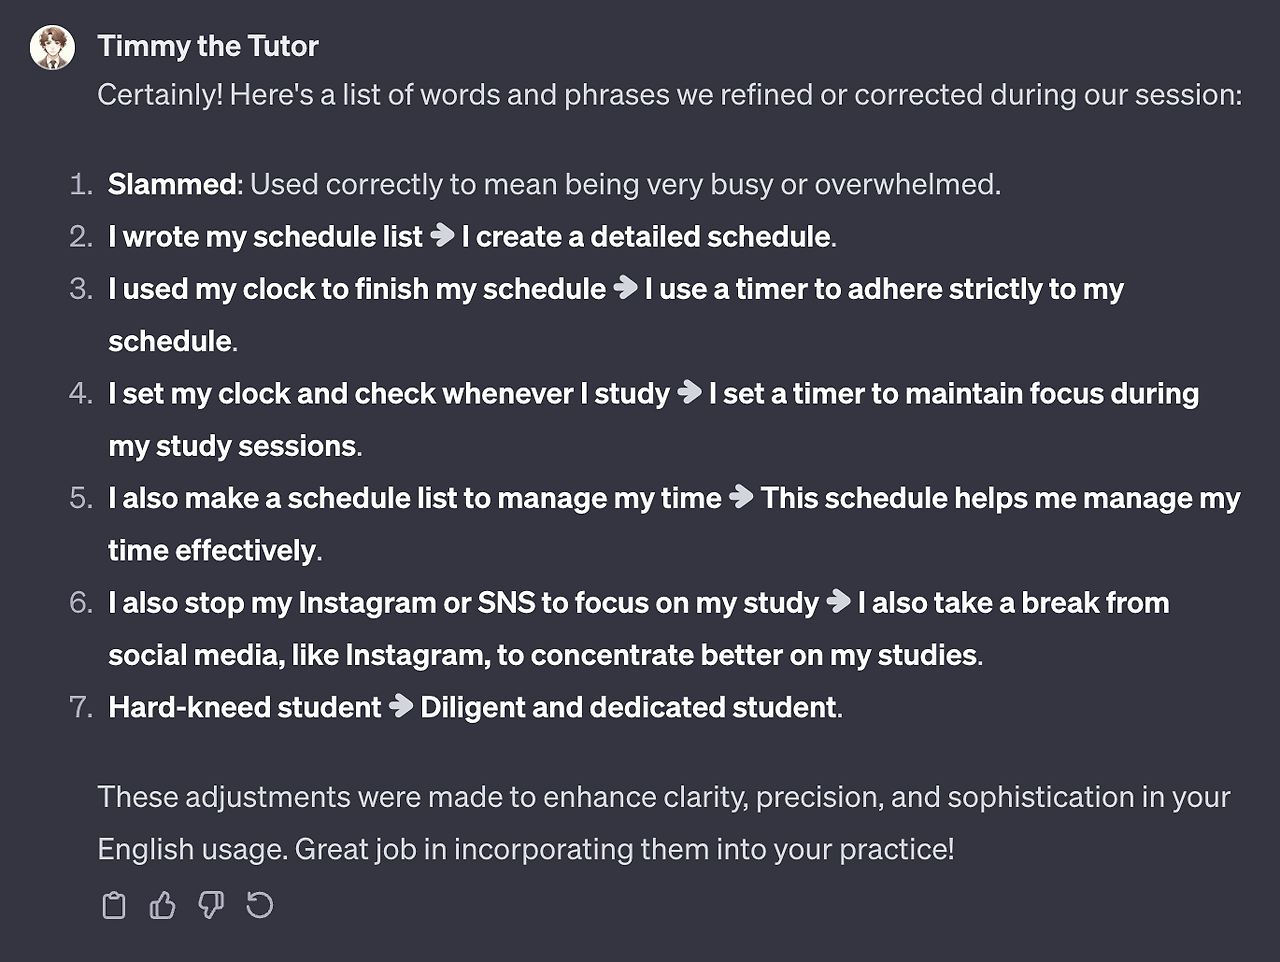Click the phrase "I create a detailed schedule"
1280x962 pixels.
tap(646, 237)
